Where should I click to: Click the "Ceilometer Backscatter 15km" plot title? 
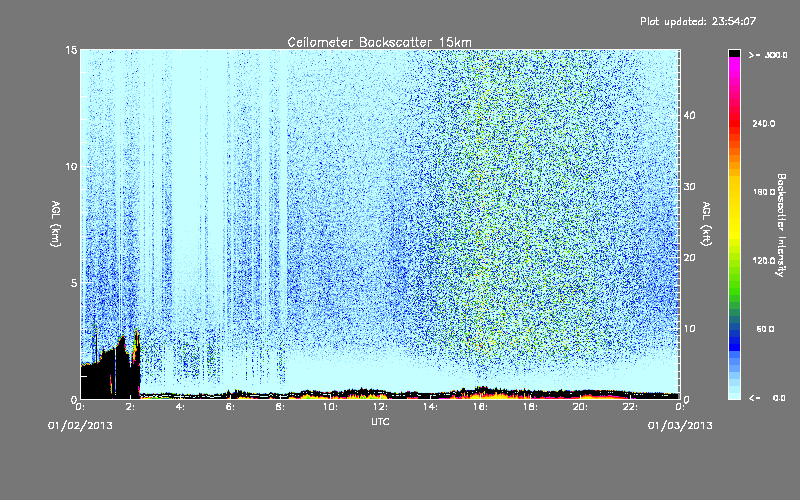tap(380, 42)
